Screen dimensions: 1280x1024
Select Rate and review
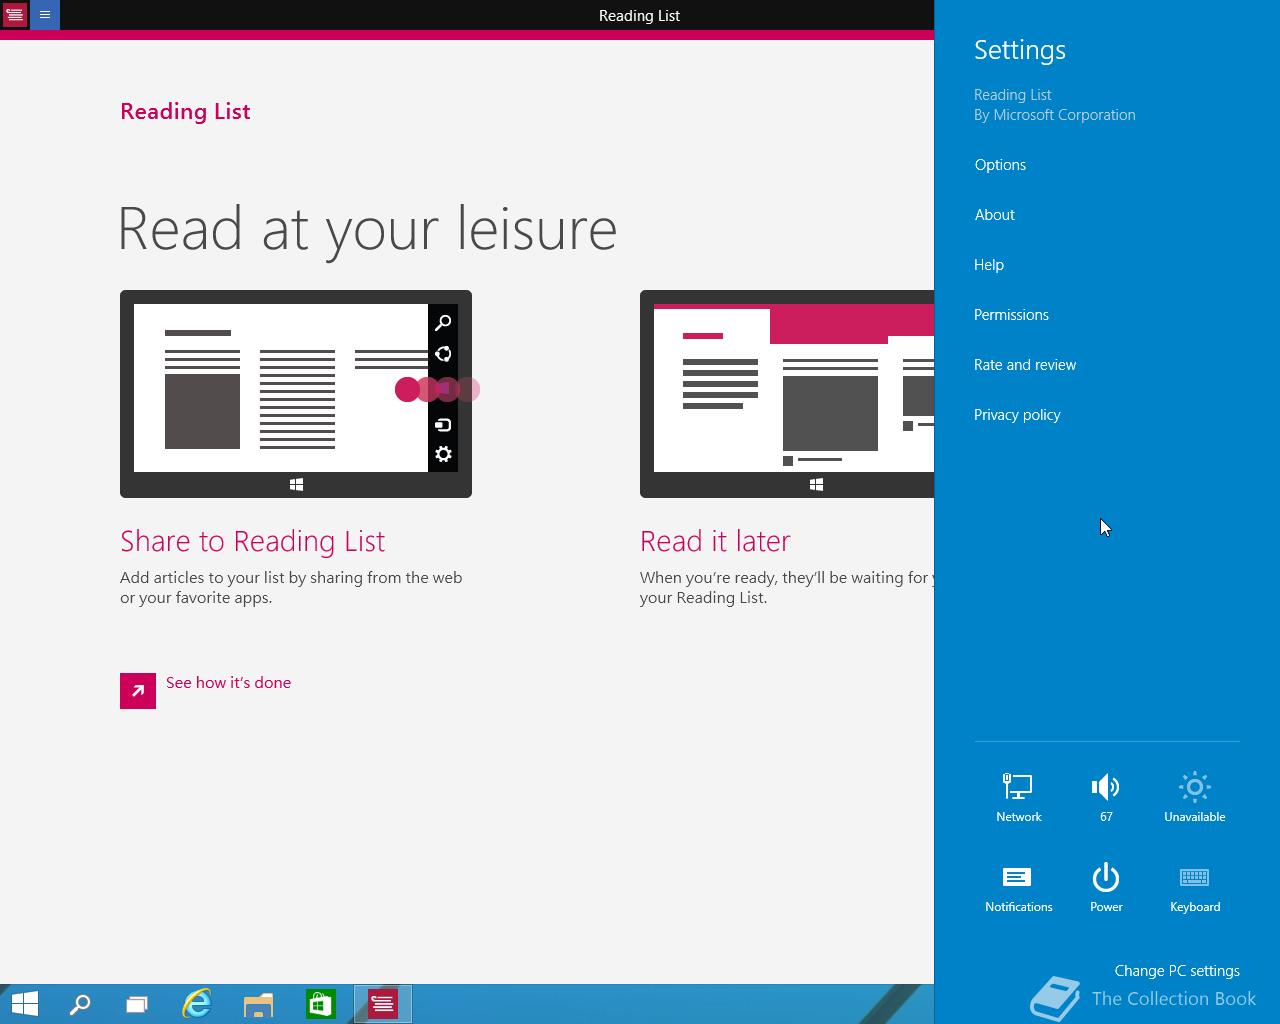point(1025,365)
